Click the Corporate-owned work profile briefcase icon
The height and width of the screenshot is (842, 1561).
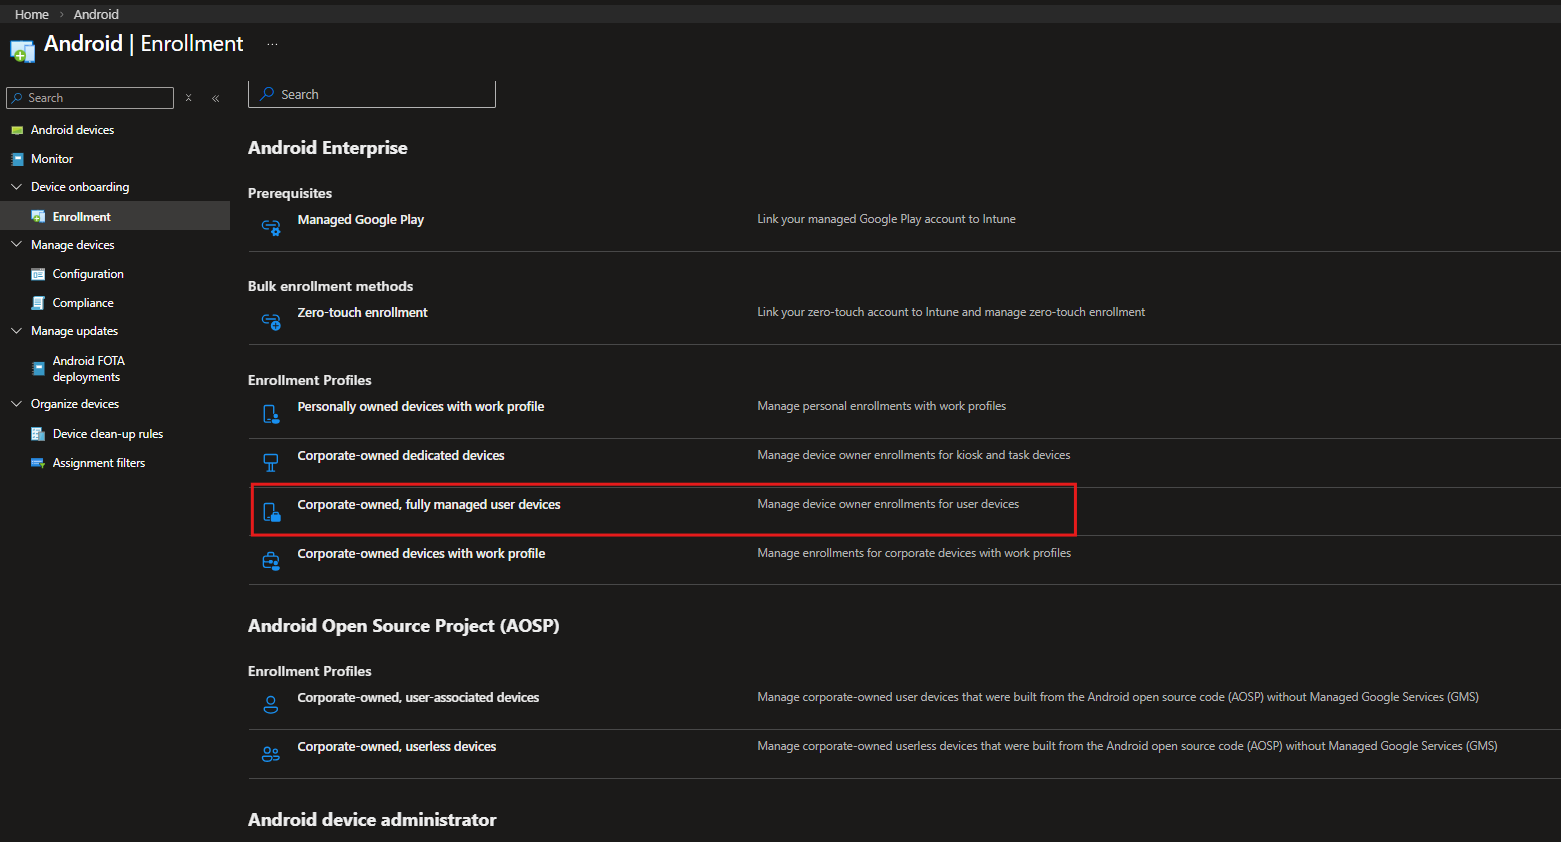pos(271,561)
